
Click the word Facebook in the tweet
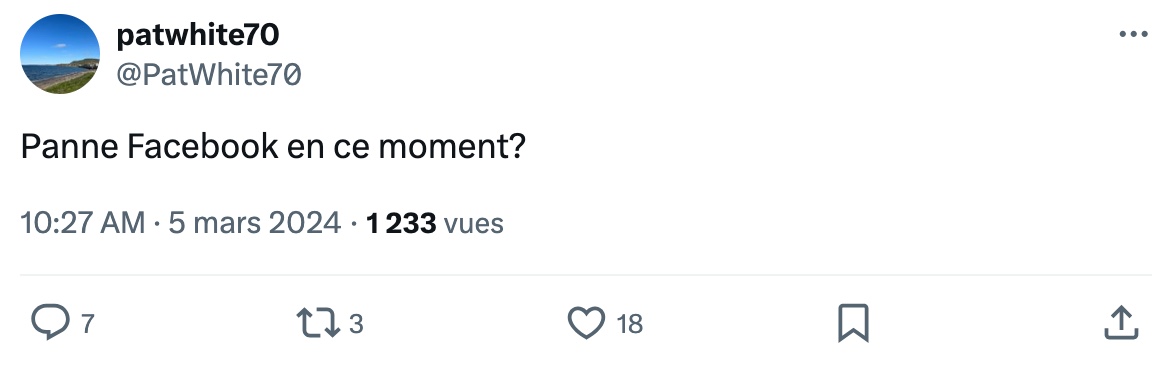pyautogui.click(x=203, y=147)
